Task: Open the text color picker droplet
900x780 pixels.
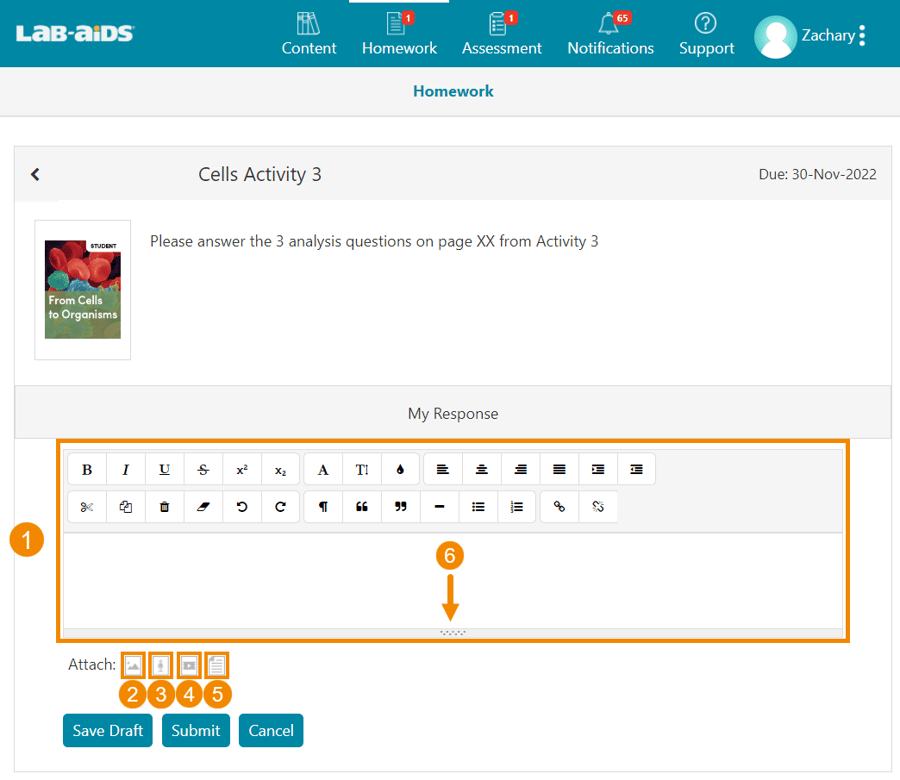Action: 401,469
